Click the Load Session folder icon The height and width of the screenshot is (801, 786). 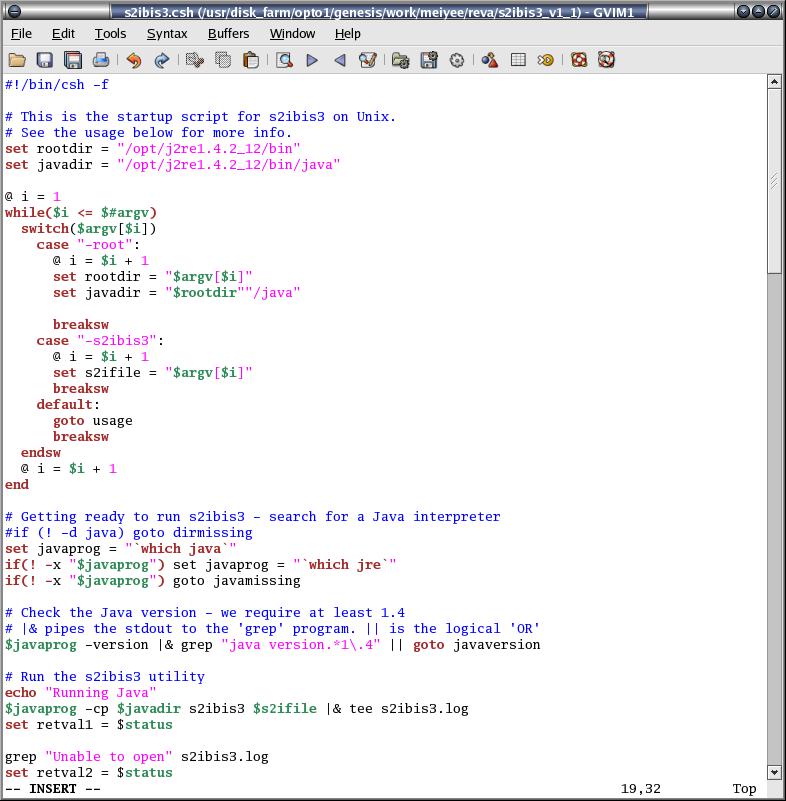[400, 60]
